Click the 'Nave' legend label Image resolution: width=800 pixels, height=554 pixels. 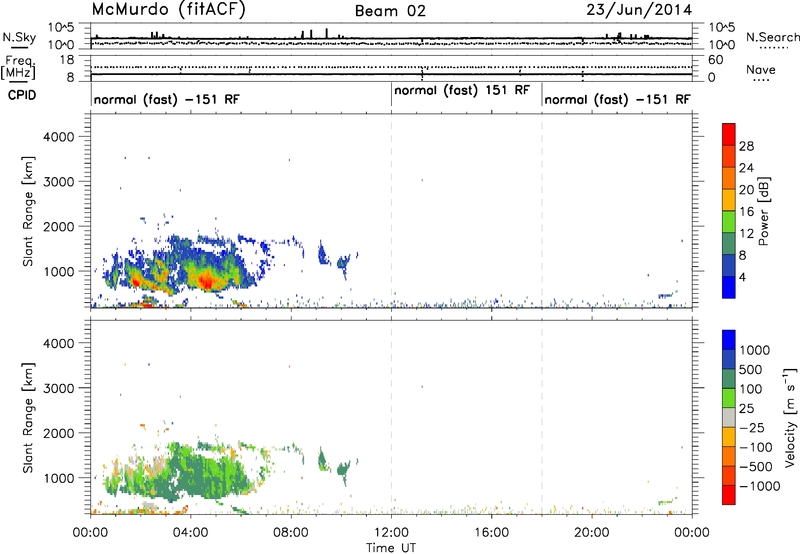[x=761, y=70]
